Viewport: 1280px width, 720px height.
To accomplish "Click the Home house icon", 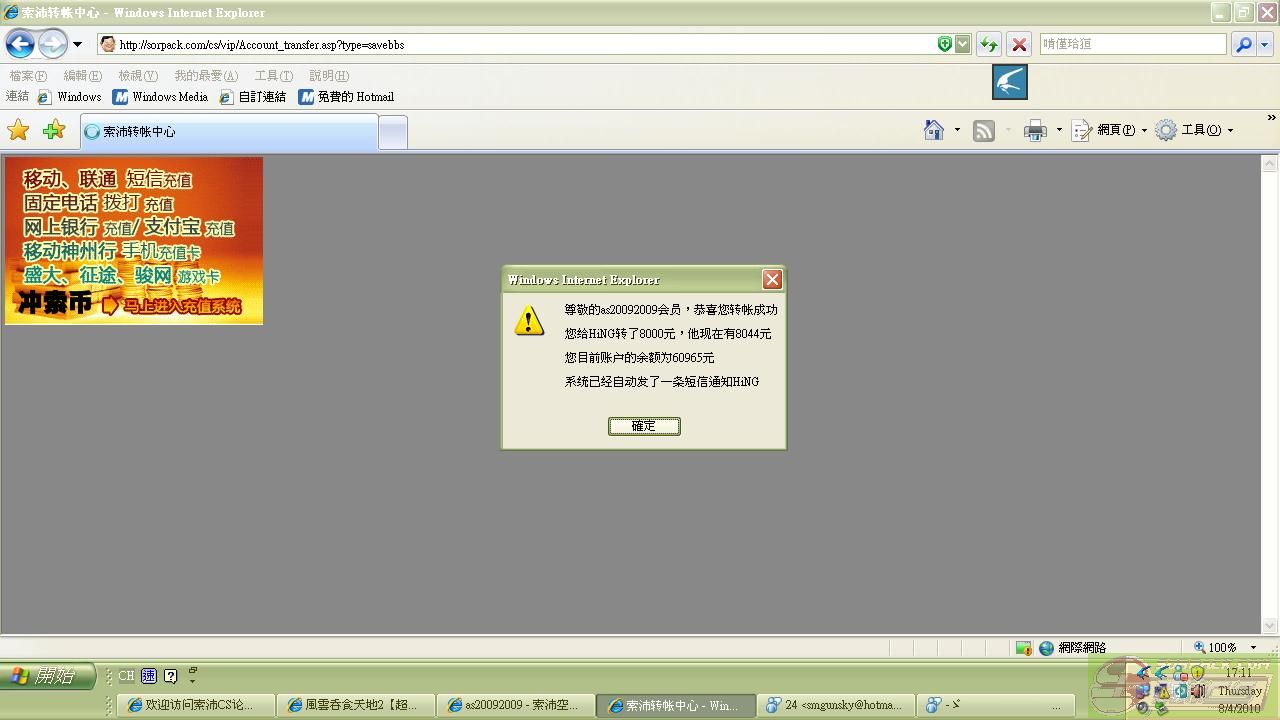I will coord(934,130).
